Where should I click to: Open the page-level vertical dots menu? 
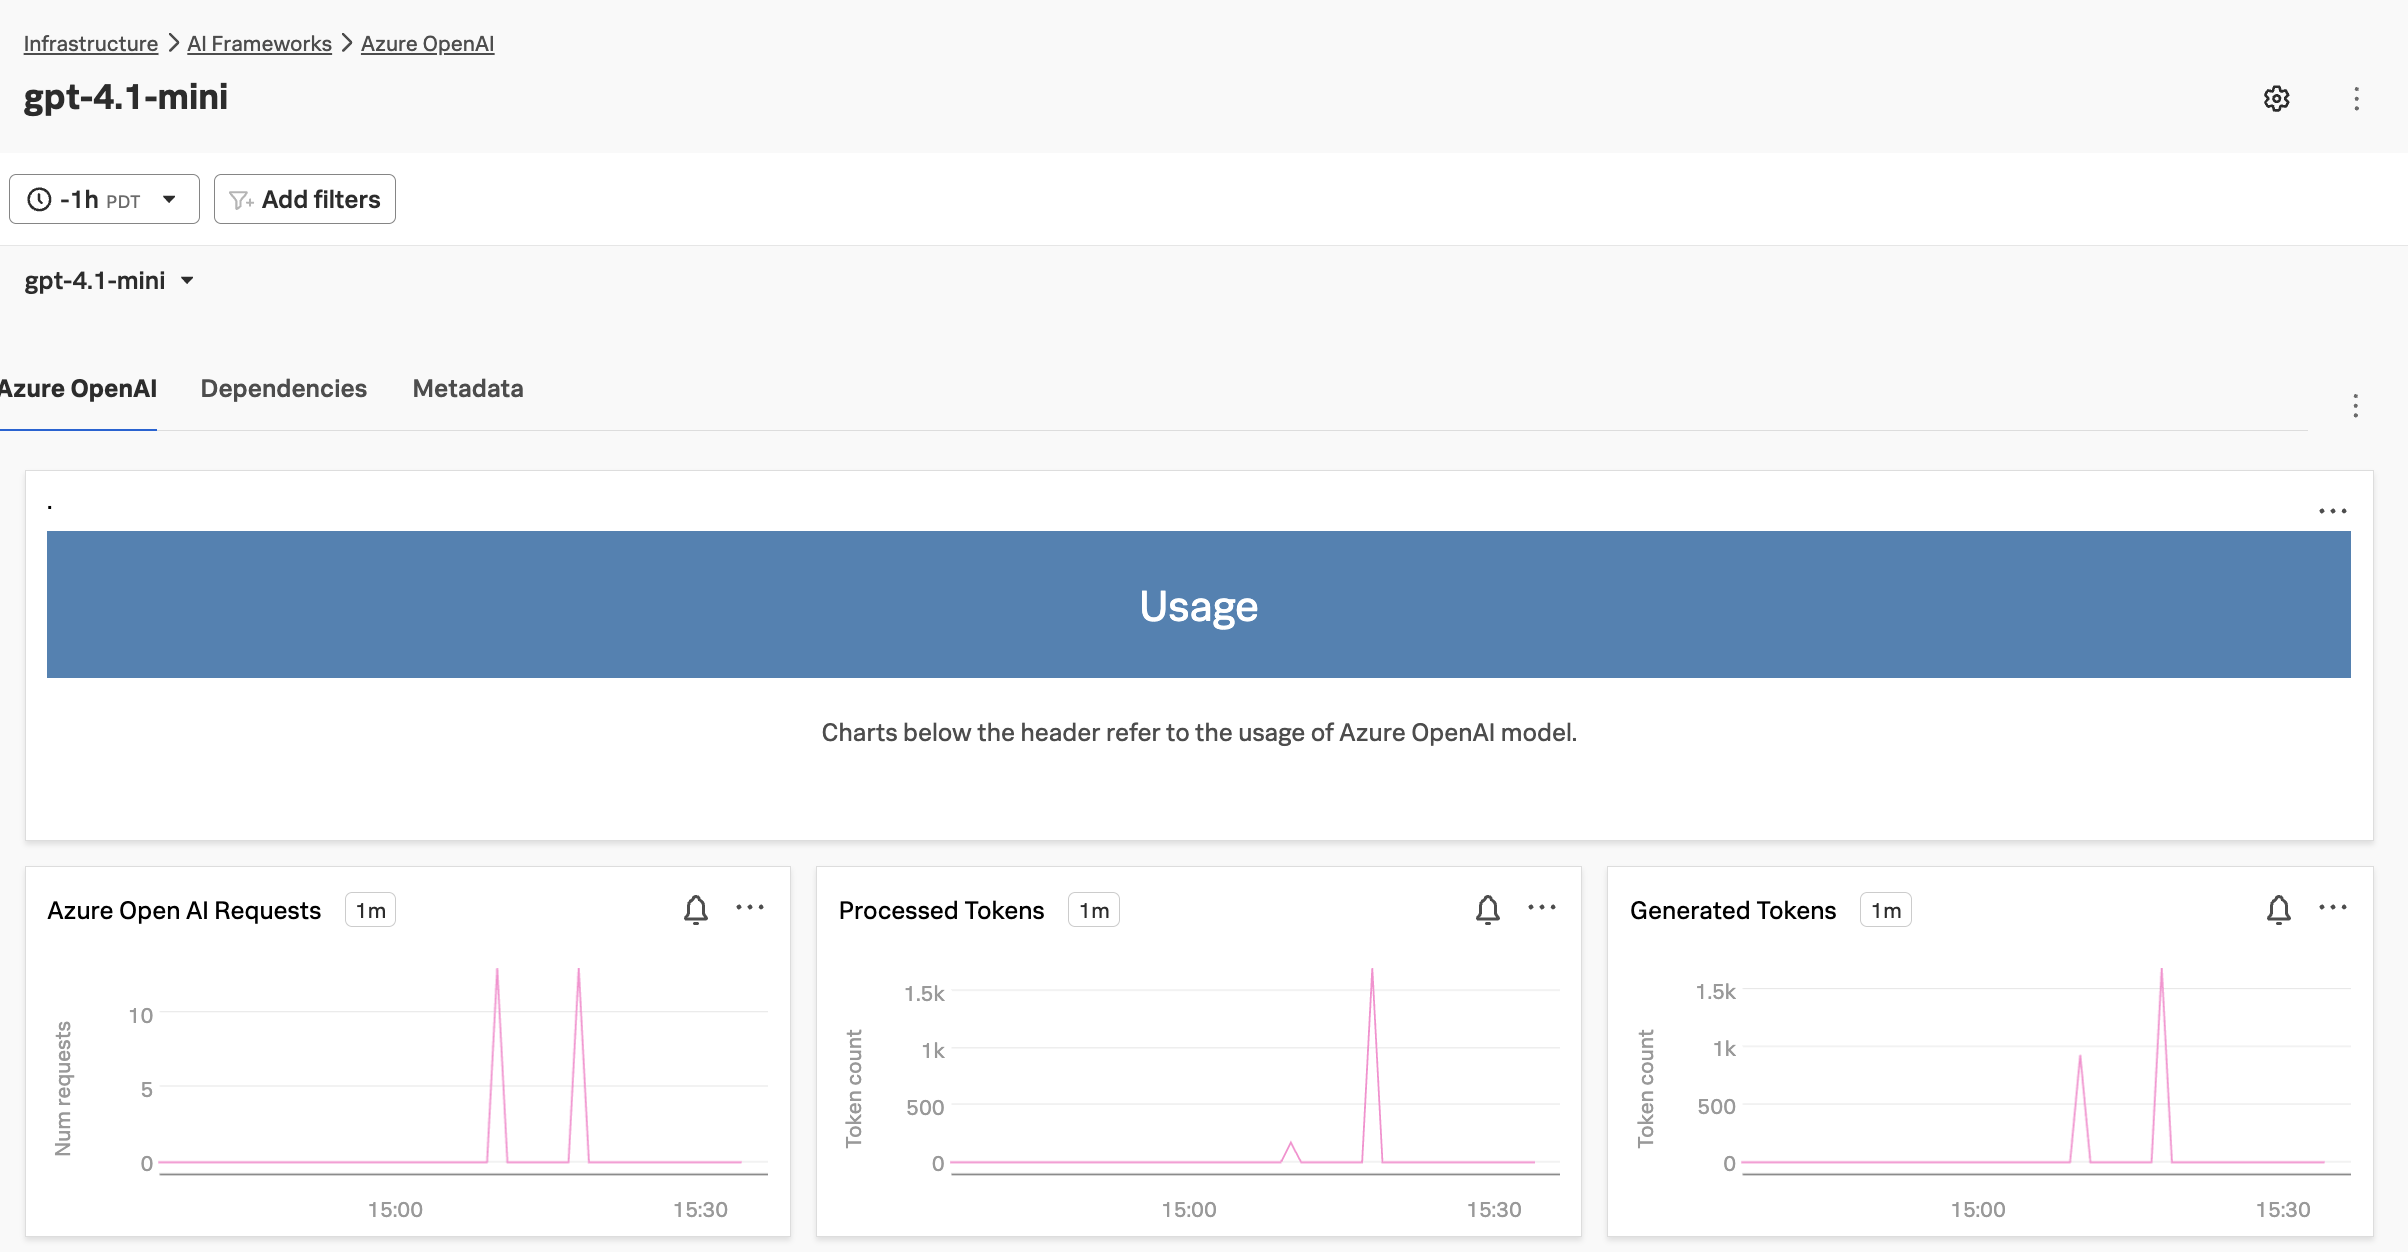[x=2357, y=98]
